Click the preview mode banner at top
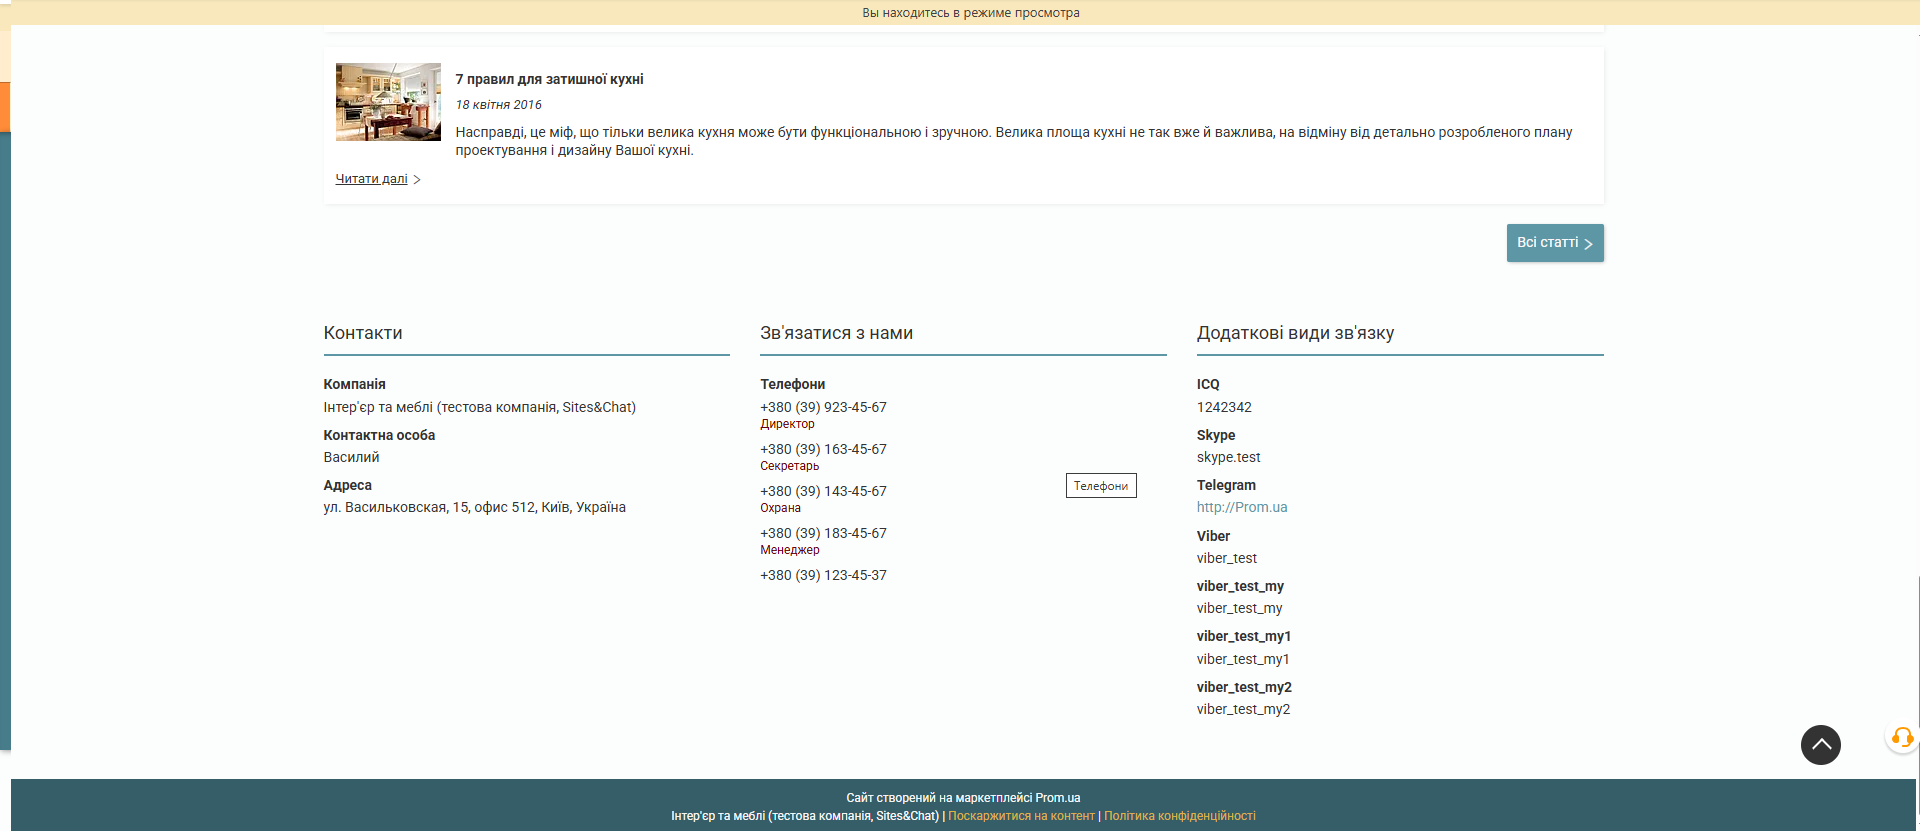 (x=970, y=13)
